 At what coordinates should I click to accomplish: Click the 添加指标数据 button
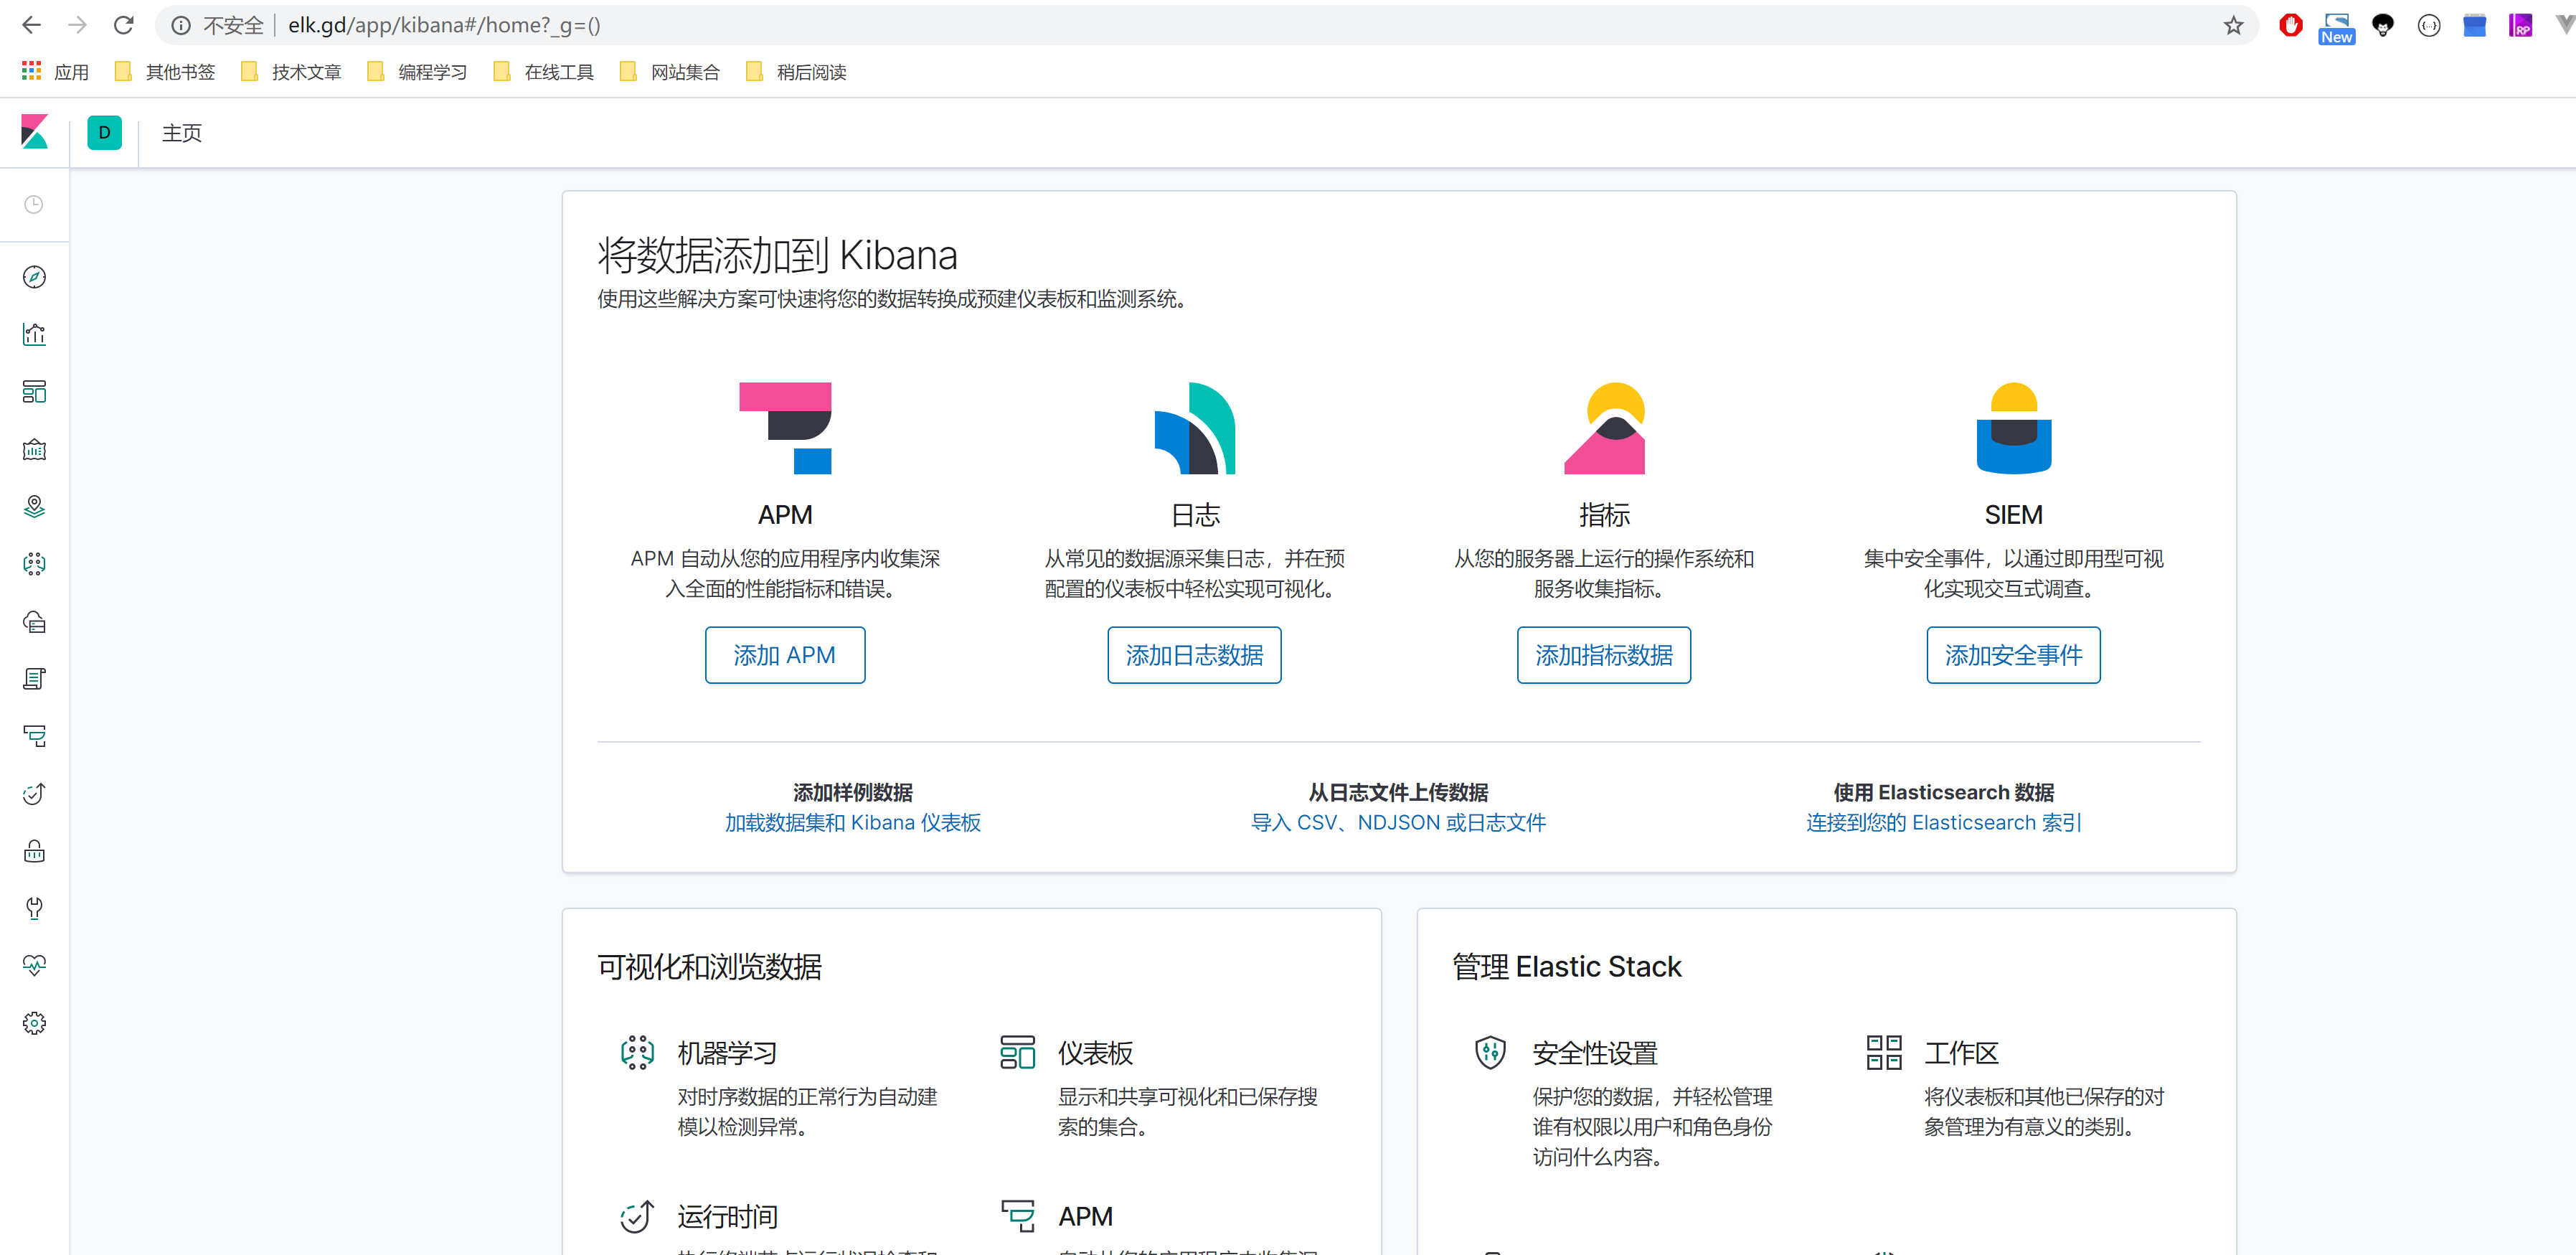(1604, 655)
